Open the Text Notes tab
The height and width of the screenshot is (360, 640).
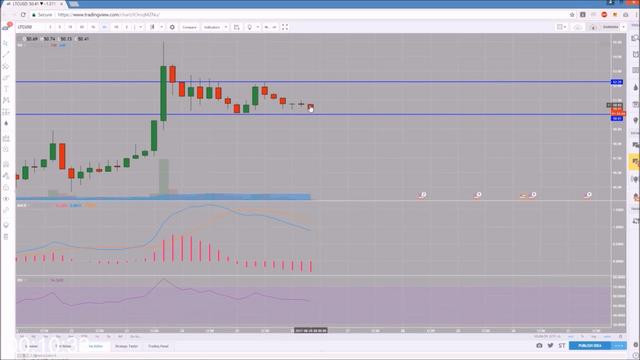63,346
